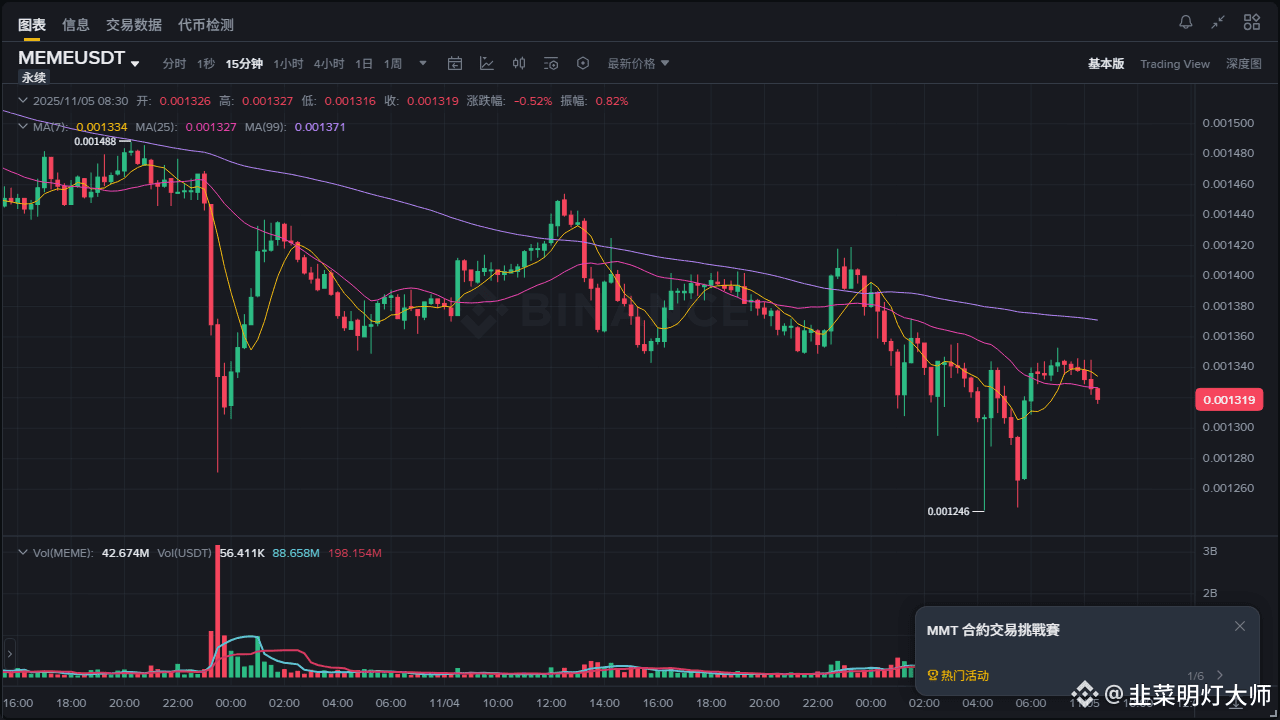Open the multi-chart layout grid icon
The width and height of the screenshot is (1280, 720).
tap(1251, 22)
